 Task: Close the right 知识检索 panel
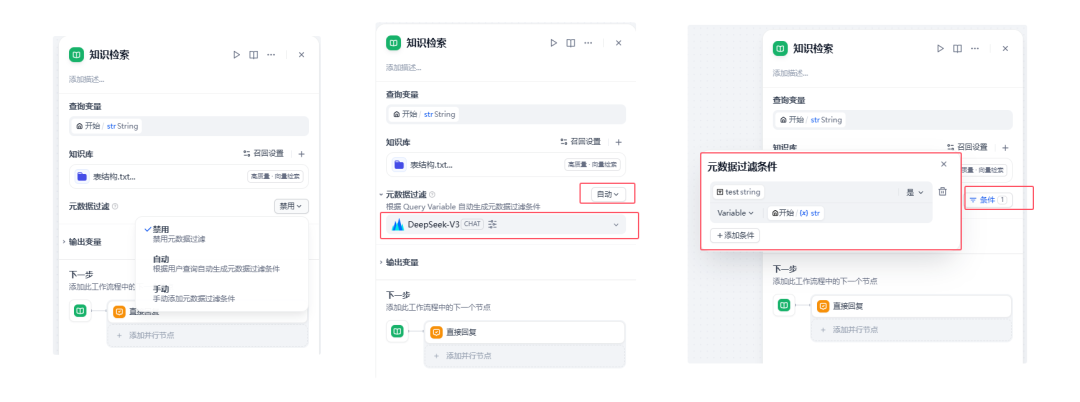tap(1005, 48)
